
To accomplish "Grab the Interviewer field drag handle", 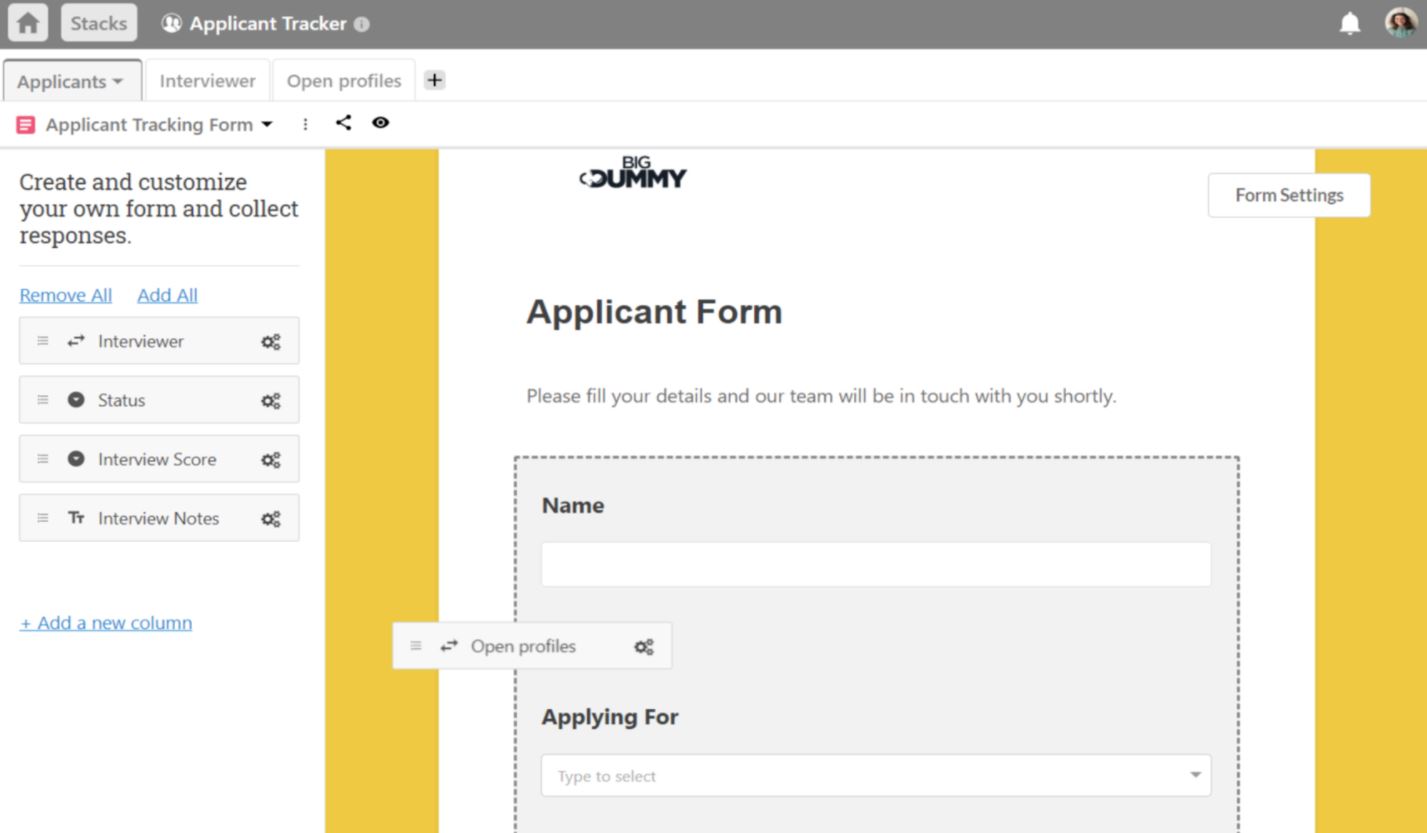I will coord(43,341).
